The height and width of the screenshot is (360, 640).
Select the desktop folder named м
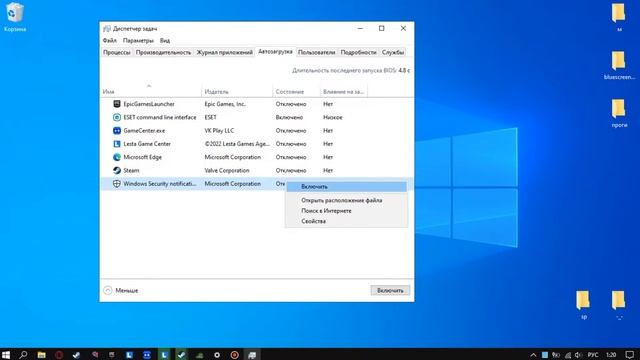[x=619, y=18]
